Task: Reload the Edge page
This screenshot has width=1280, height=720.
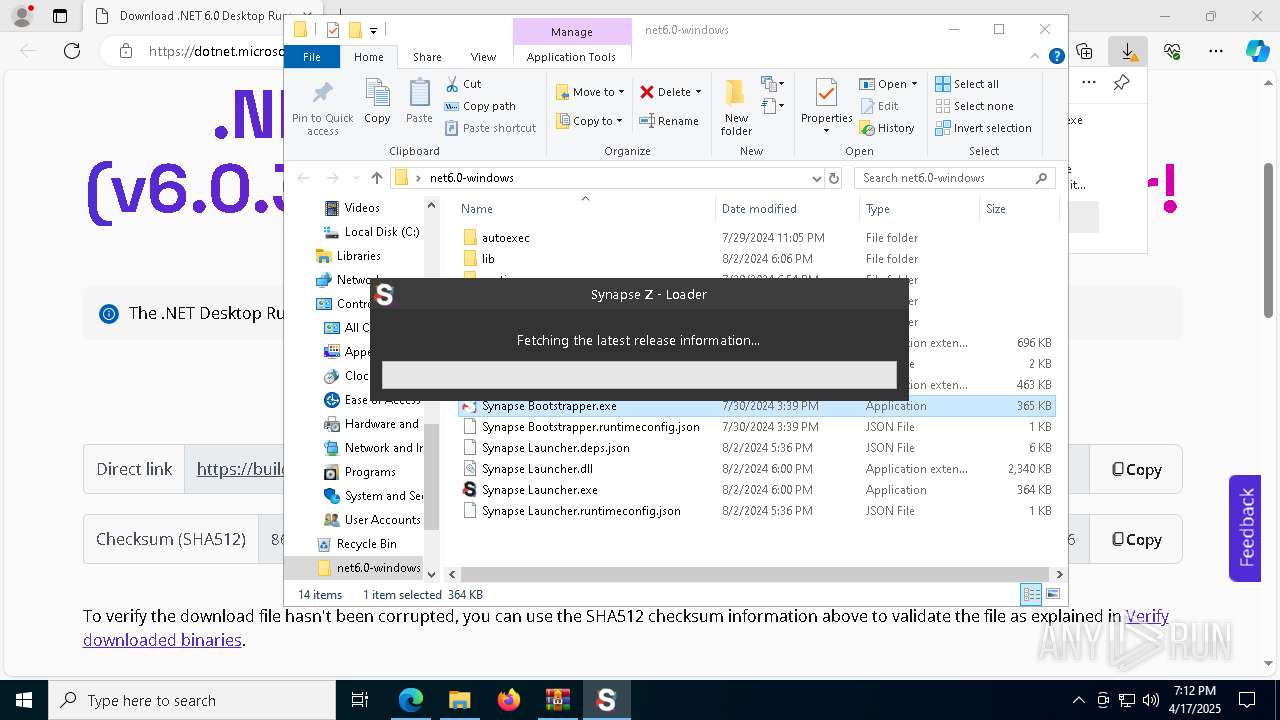Action: [71, 51]
